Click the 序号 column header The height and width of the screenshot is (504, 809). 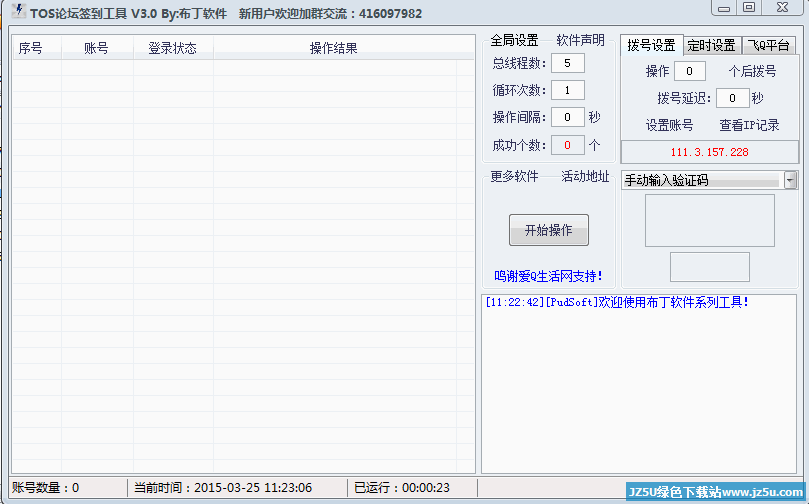click(37, 48)
